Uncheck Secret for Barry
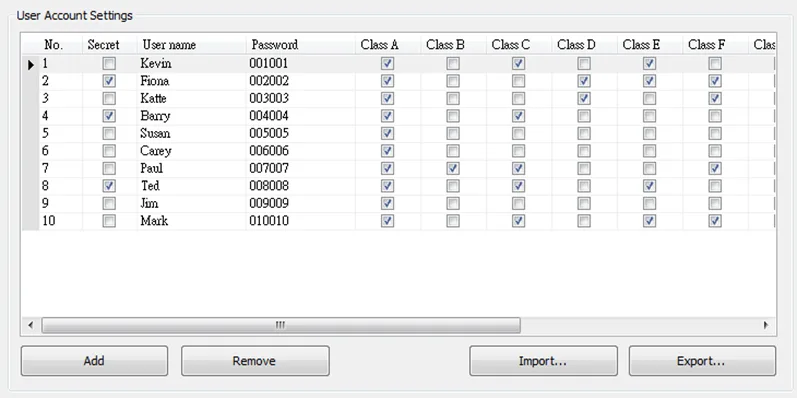 (109, 116)
